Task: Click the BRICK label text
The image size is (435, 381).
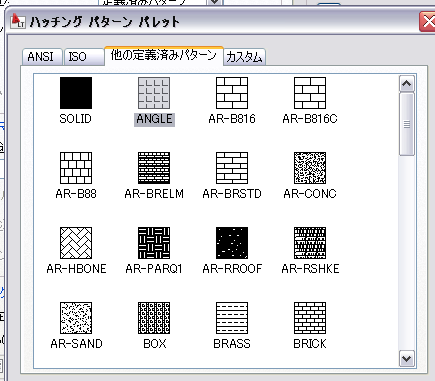Action: pos(310,344)
